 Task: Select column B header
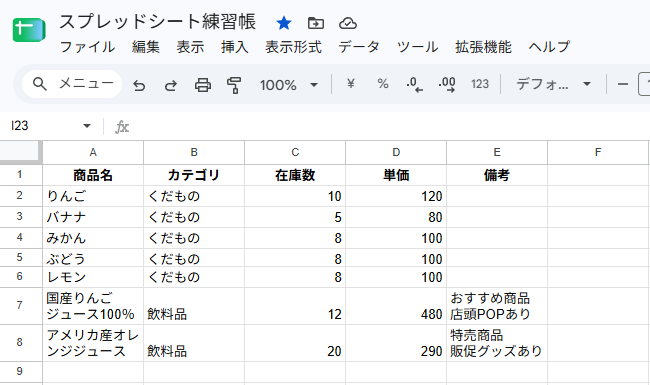point(194,153)
